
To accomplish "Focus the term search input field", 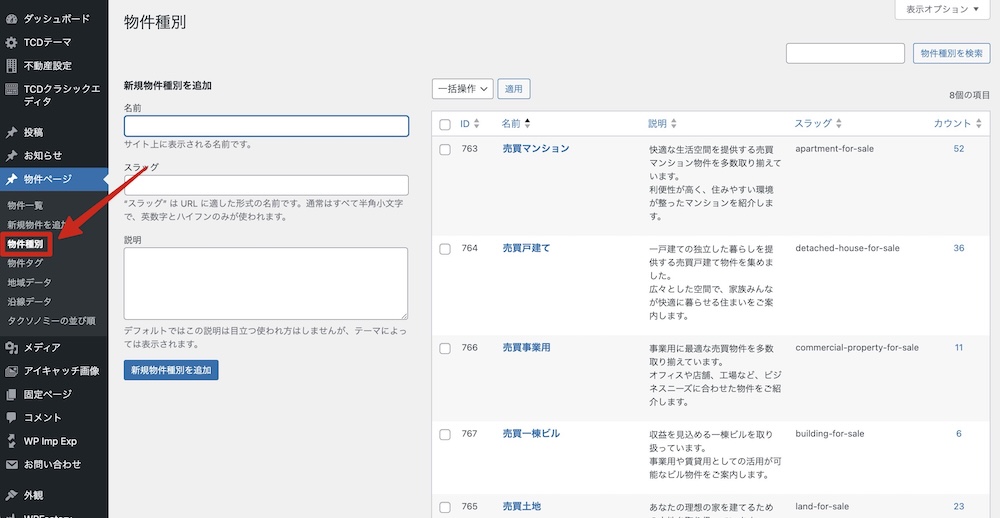I will coord(845,54).
